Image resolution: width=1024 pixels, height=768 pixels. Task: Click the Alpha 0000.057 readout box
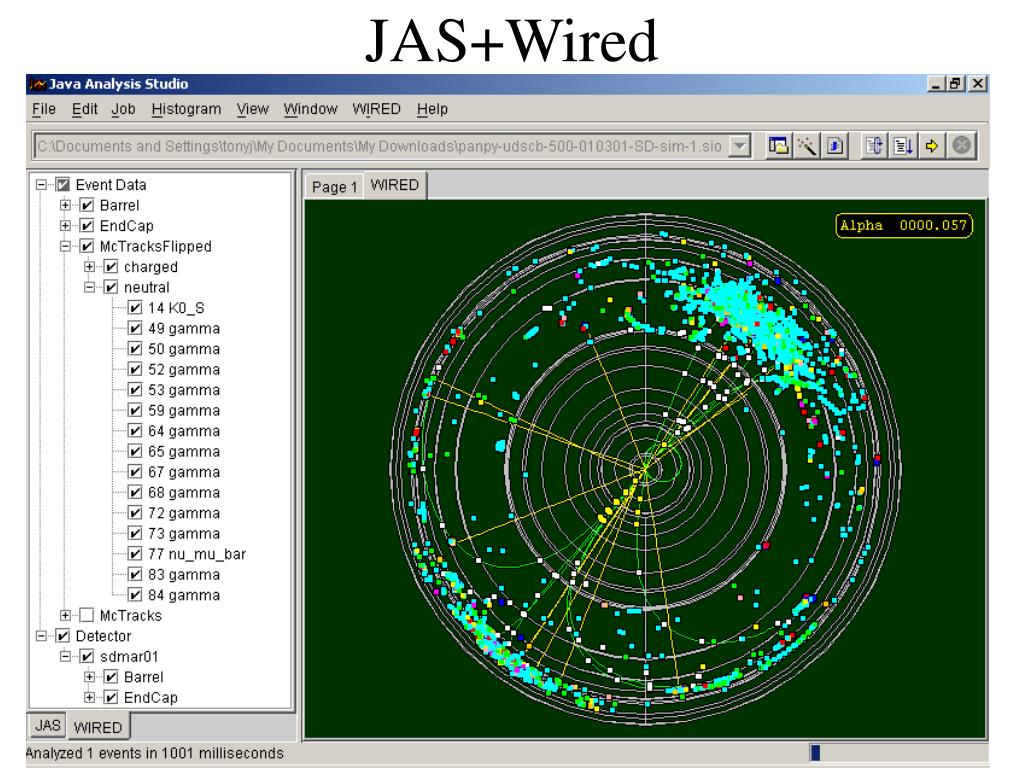tap(904, 226)
